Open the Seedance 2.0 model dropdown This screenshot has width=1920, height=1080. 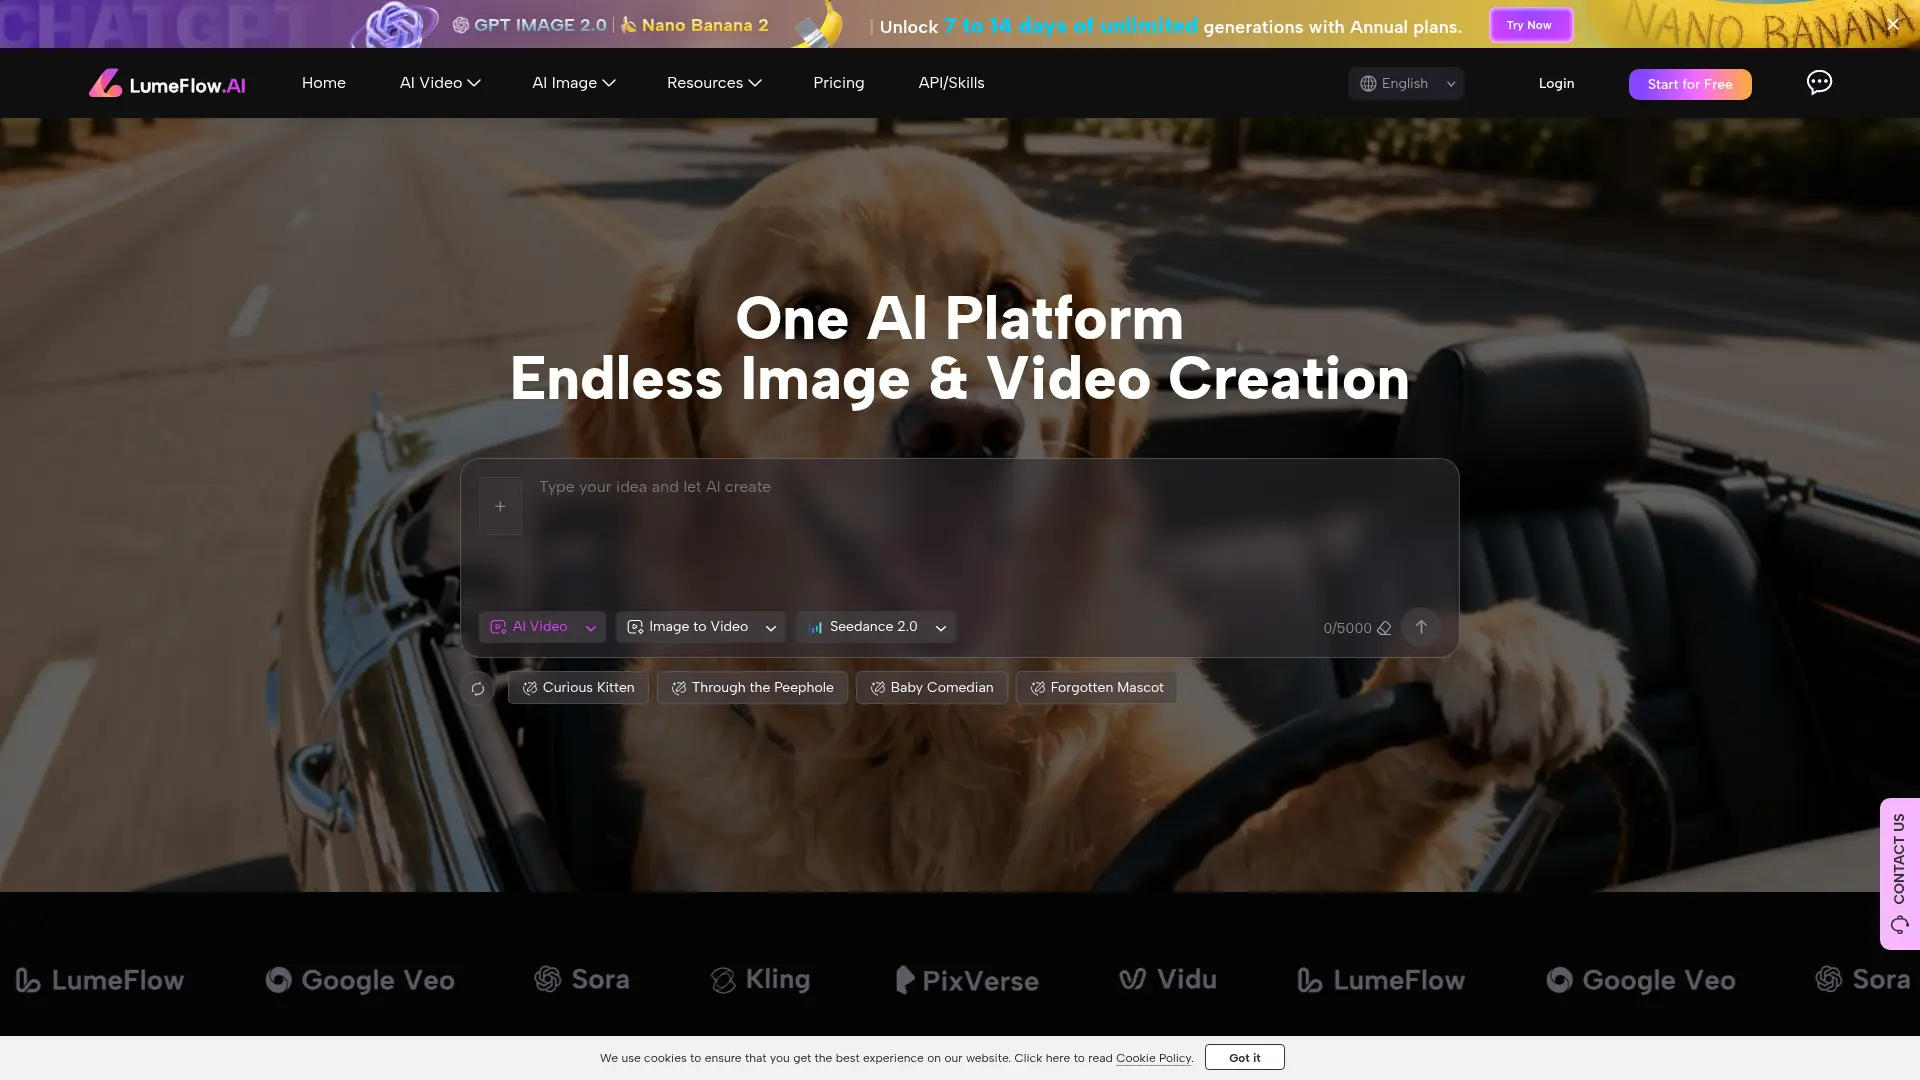[x=876, y=627]
